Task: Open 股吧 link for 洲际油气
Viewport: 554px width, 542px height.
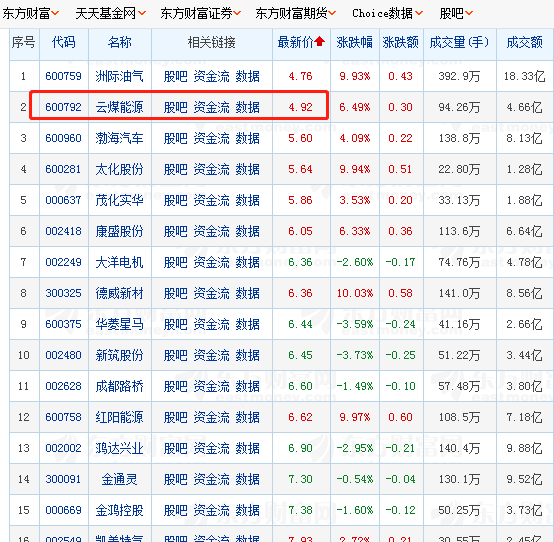Action: tap(176, 76)
